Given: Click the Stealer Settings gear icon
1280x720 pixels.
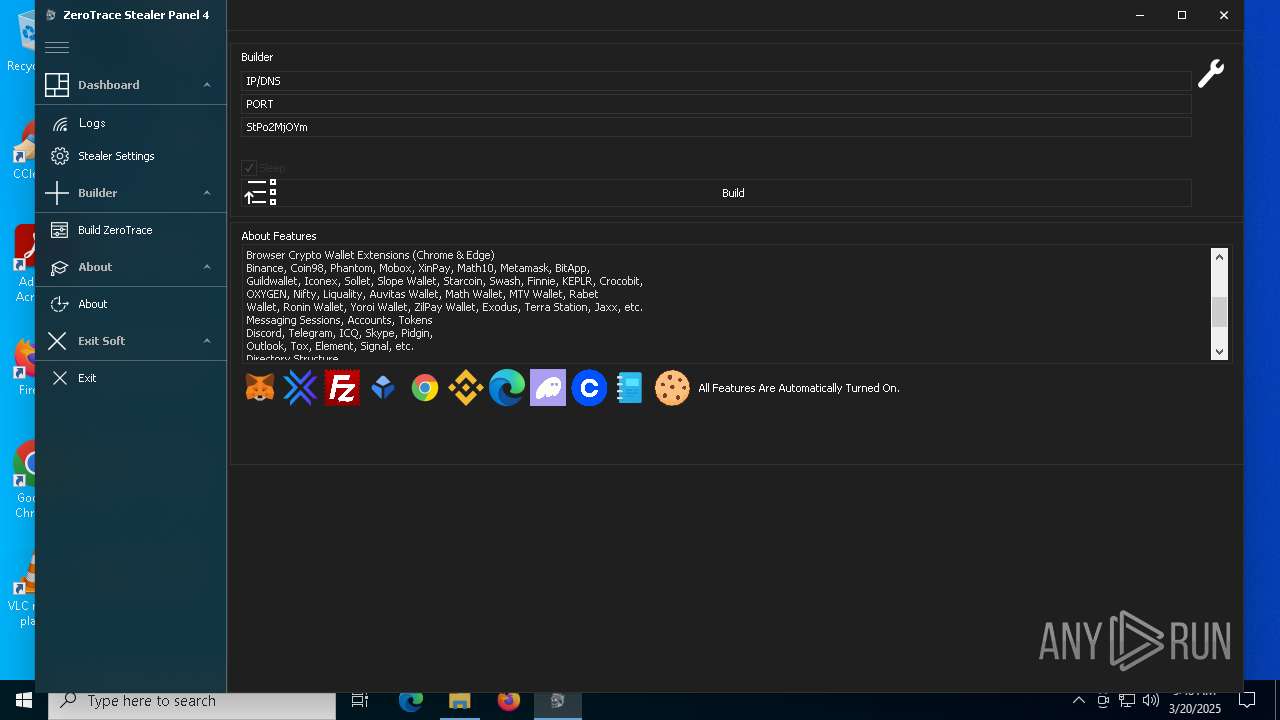Looking at the screenshot, I should 60,156.
